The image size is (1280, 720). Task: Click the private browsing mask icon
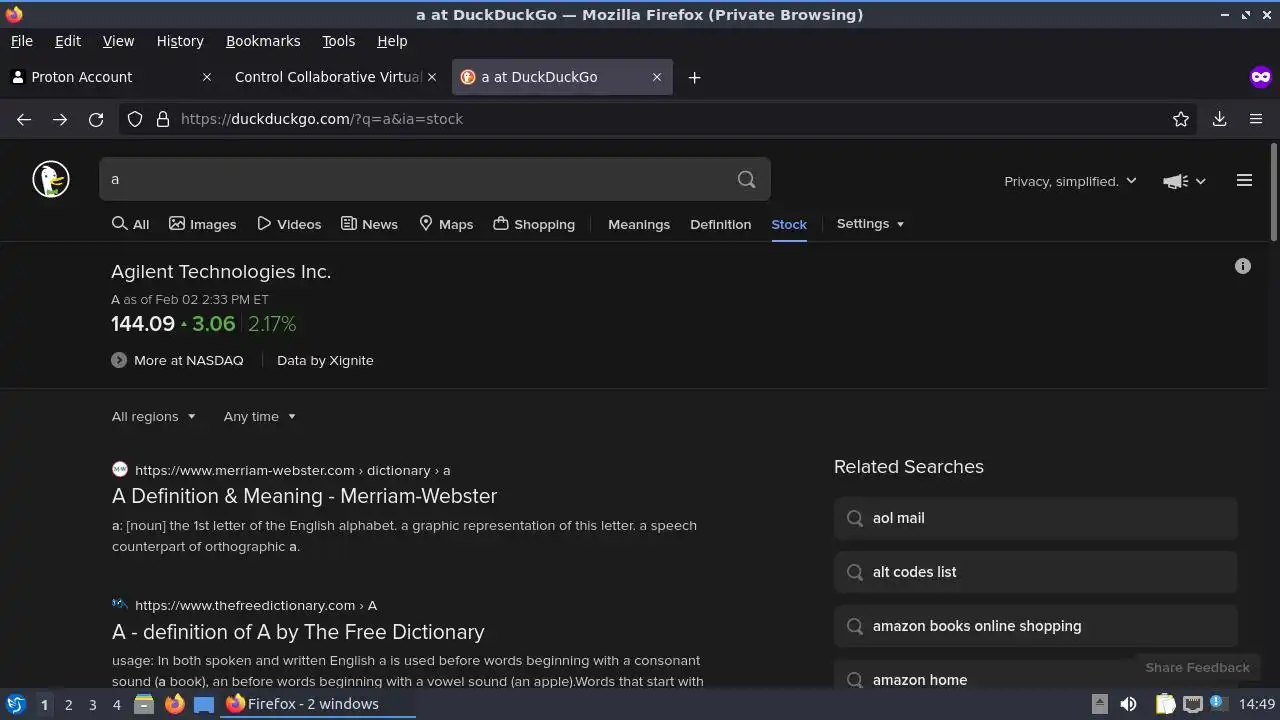pos(1260,77)
